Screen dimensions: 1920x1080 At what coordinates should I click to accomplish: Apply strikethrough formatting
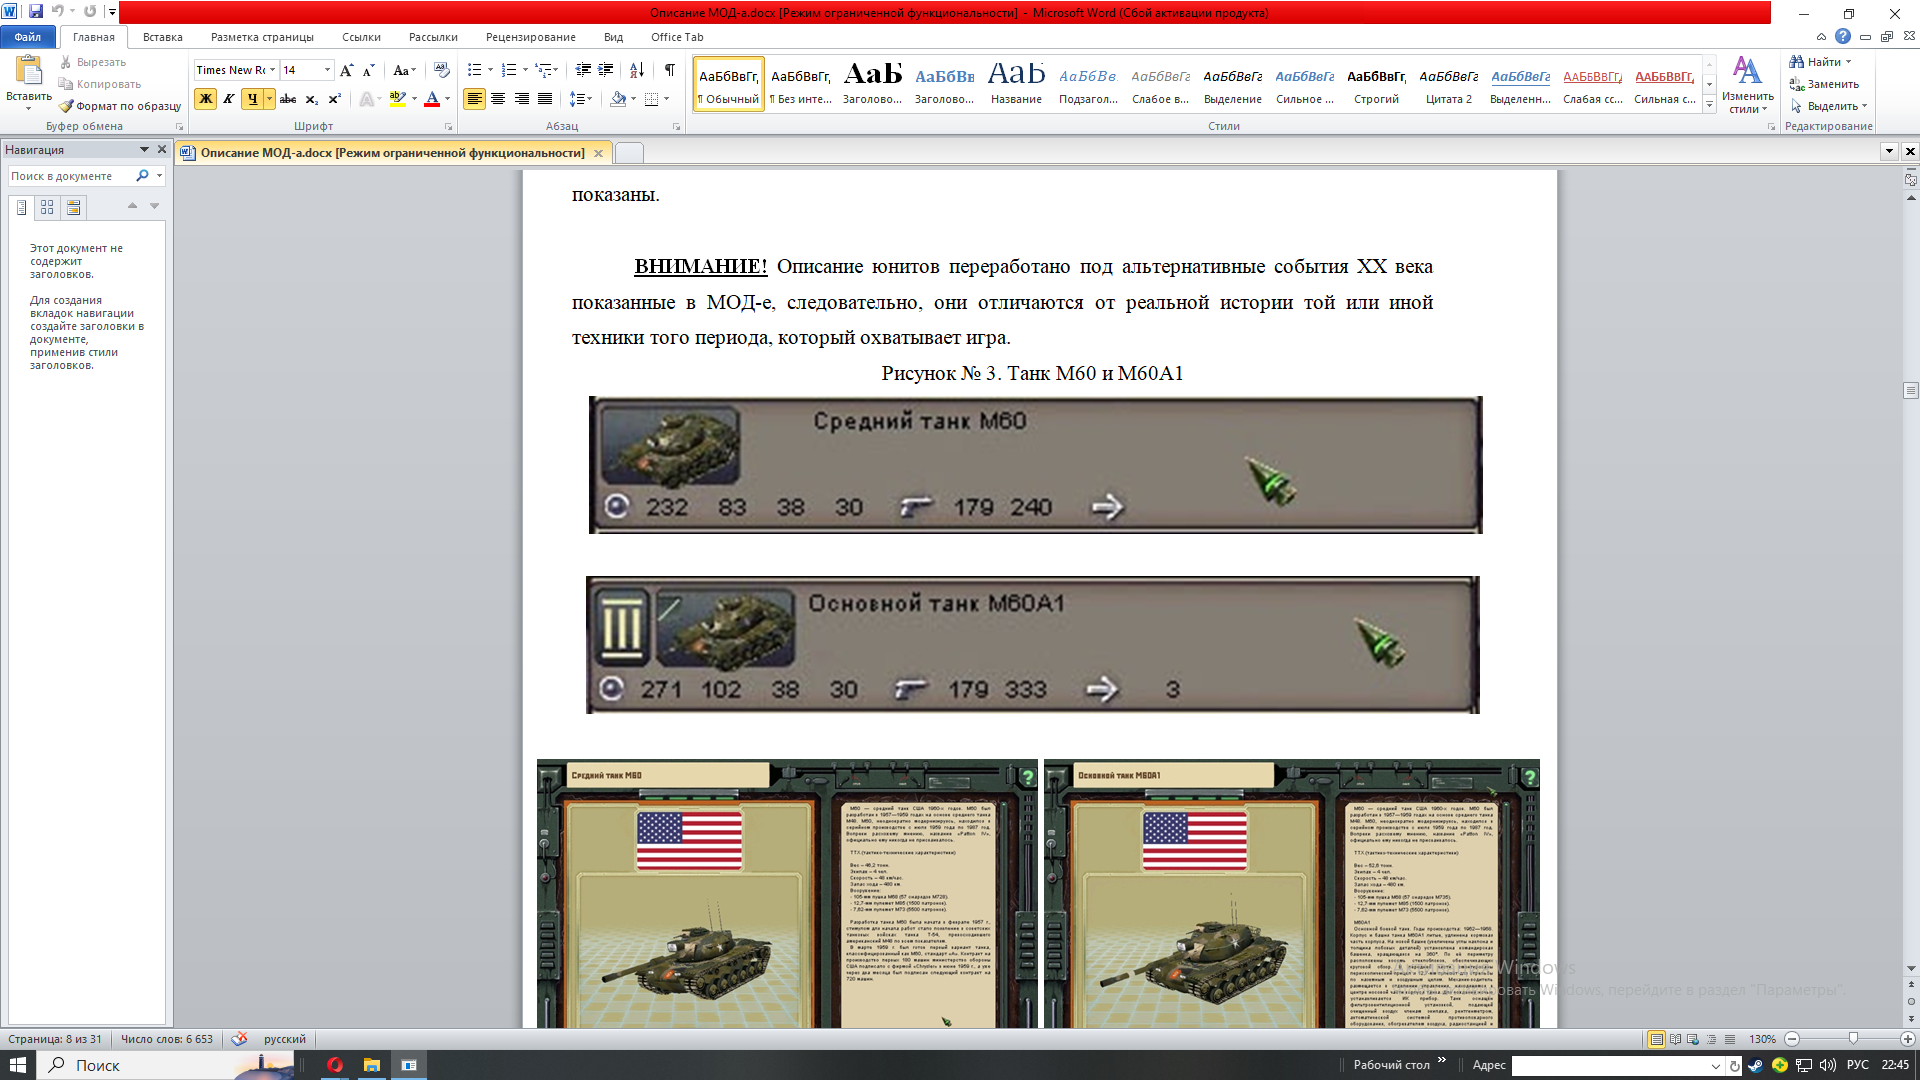pyautogui.click(x=288, y=99)
